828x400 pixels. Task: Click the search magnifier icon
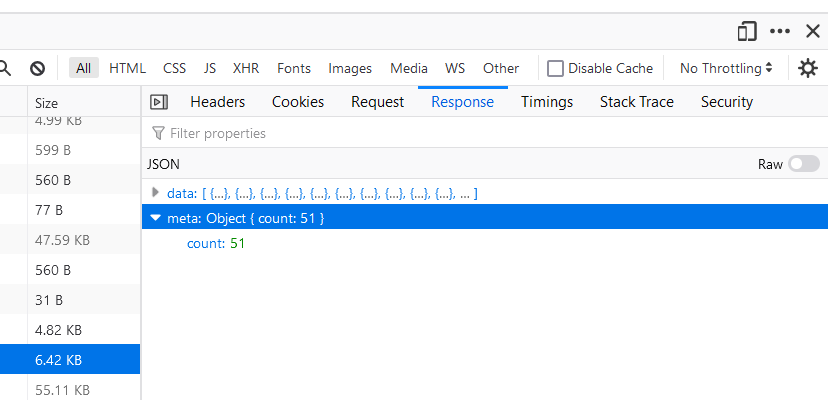click(5, 68)
